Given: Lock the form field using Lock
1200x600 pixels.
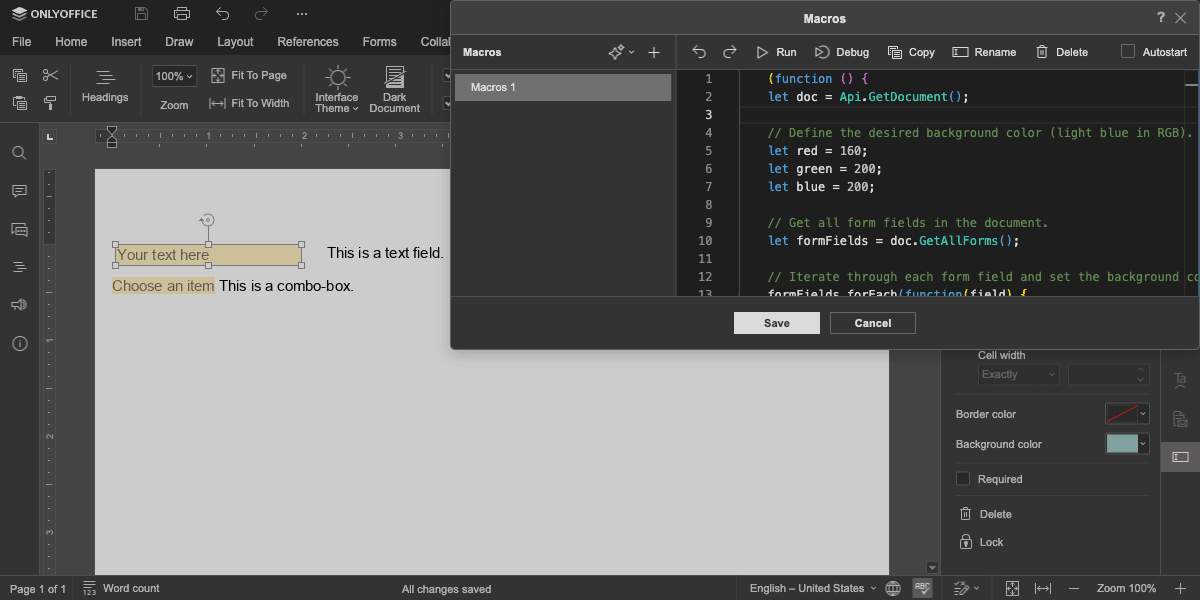Looking at the screenshot, I should pyautogui.click(x=980, y=542).
